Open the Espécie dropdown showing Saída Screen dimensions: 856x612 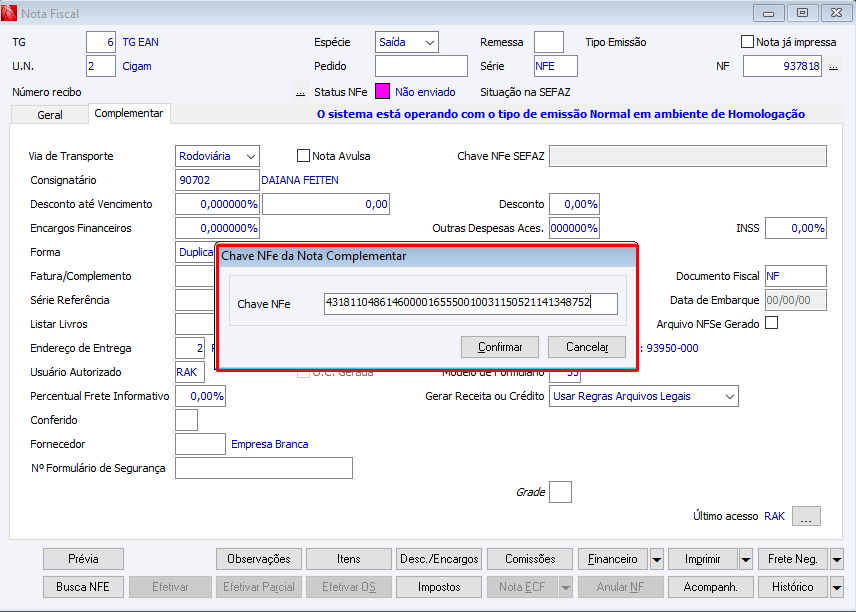coord(407,42)
